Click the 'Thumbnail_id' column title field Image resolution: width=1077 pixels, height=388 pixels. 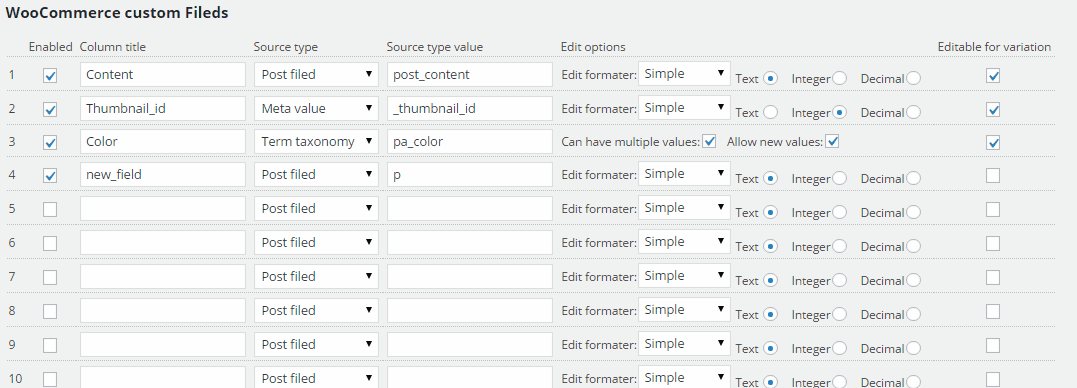(163, 108)
